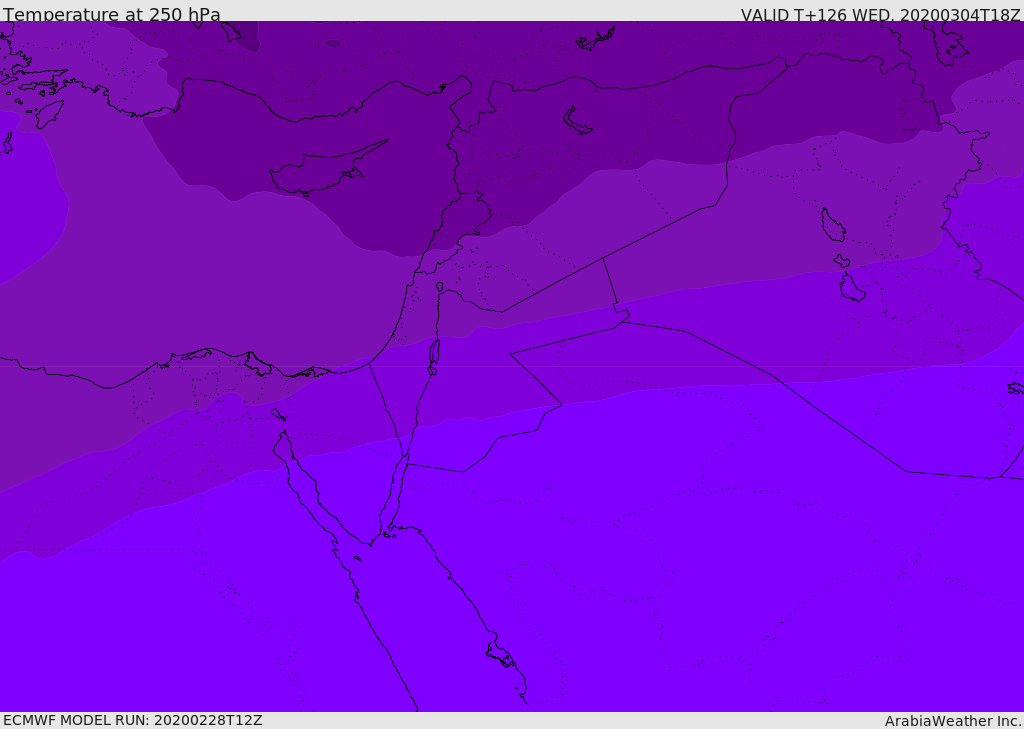Click the Dead Sea outline on the map
1024x729 pixels.
point(434,356)
